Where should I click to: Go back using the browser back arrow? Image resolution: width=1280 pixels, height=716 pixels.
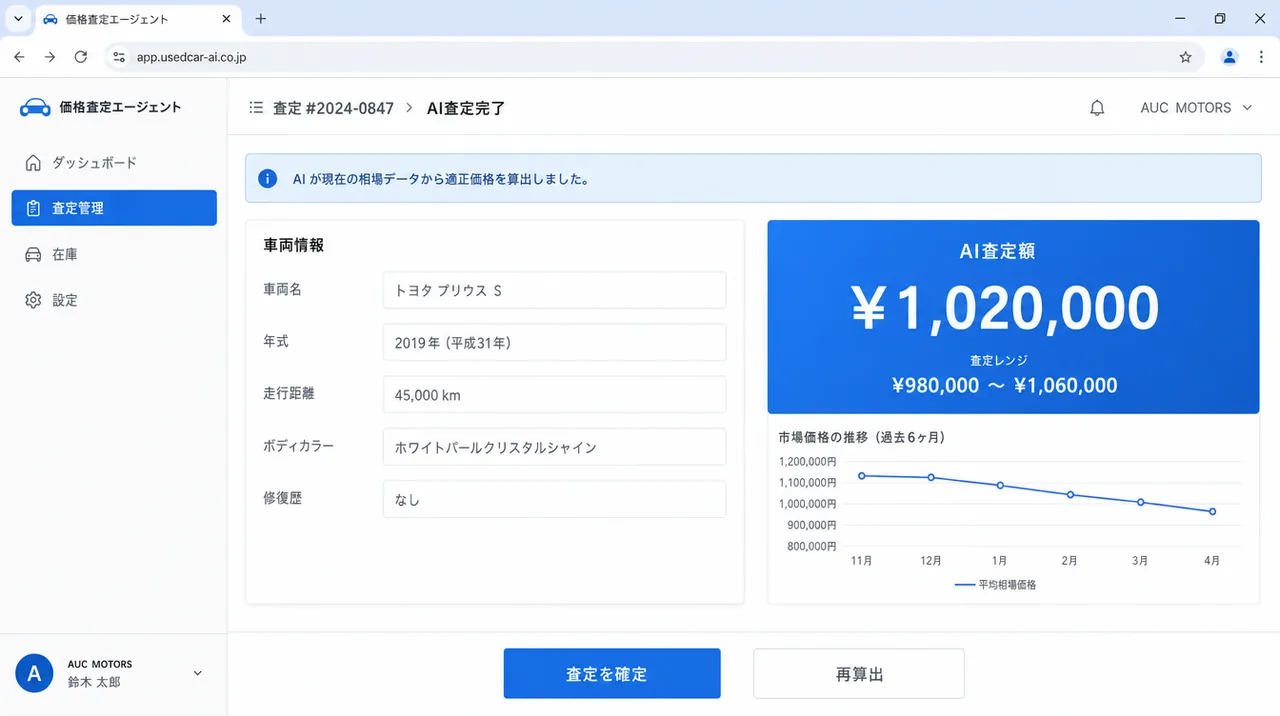tap(19, 57)
